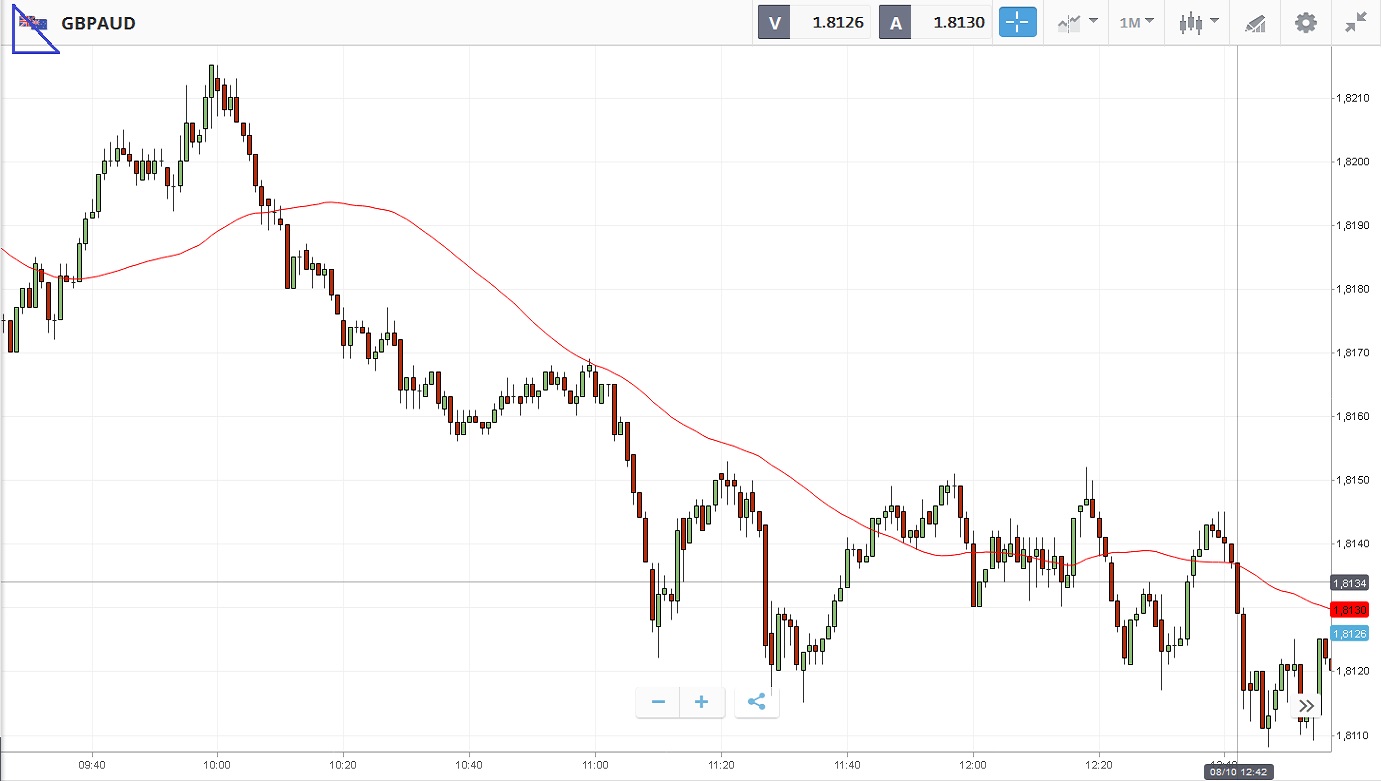This screenshot has height=781, width=1381.
Task: Expand the 1M timeframe dropdown
Action: (x=1136, y=22)
